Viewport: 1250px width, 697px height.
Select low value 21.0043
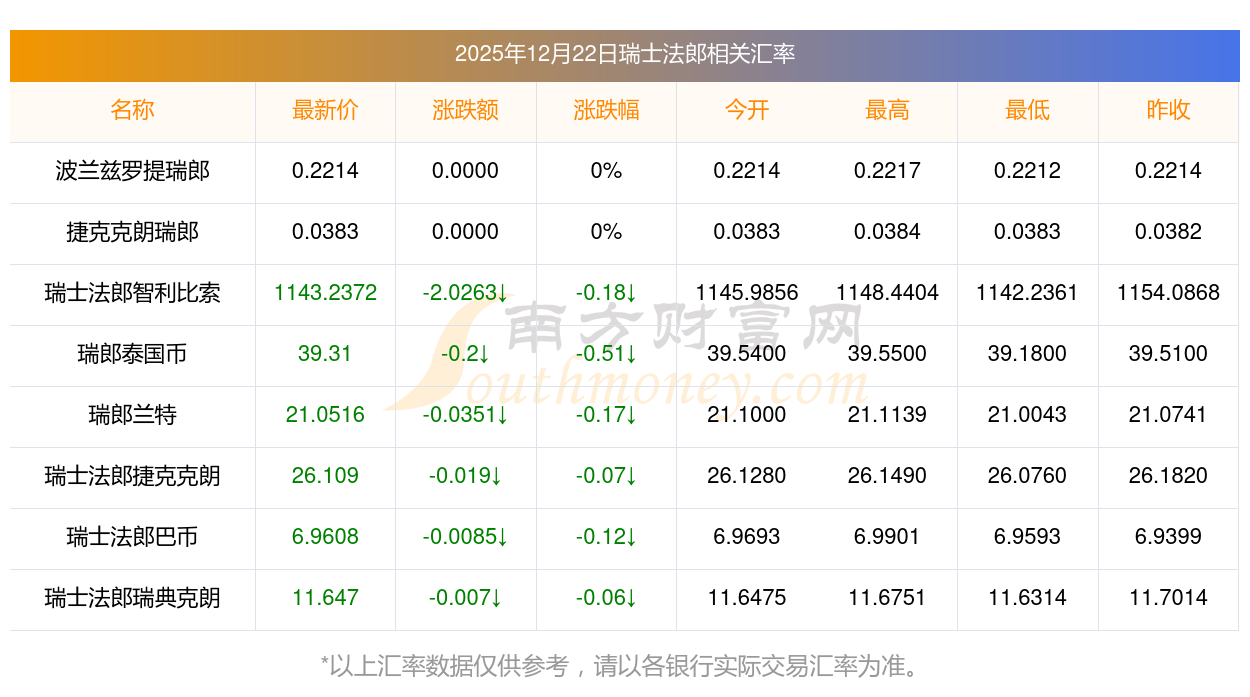click(x=1028, y=415)
